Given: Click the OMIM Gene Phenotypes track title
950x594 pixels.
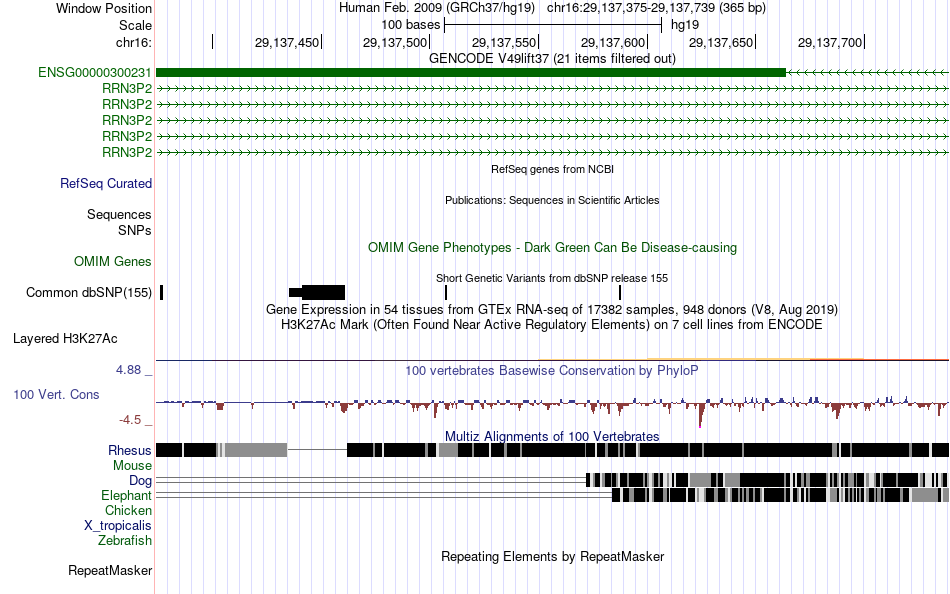Looking at the screenshot, I should (x=552, y=247).
